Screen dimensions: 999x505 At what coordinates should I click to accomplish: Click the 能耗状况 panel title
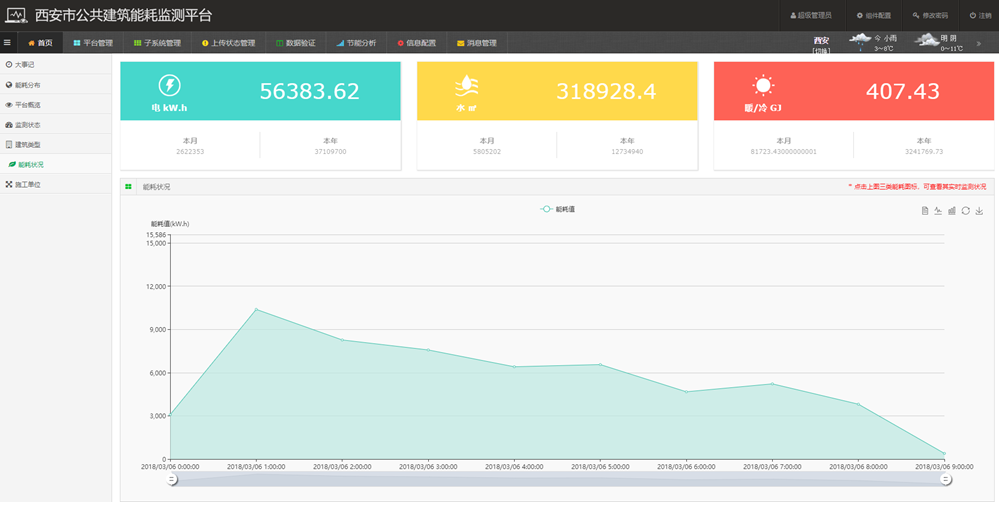(x=156, y=187)
